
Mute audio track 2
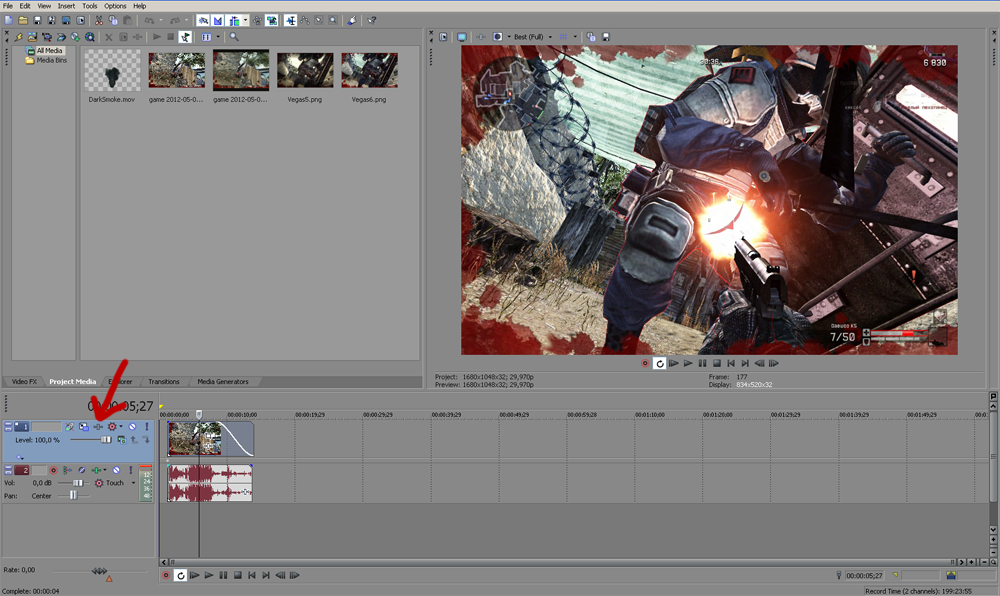pos(117,470)
